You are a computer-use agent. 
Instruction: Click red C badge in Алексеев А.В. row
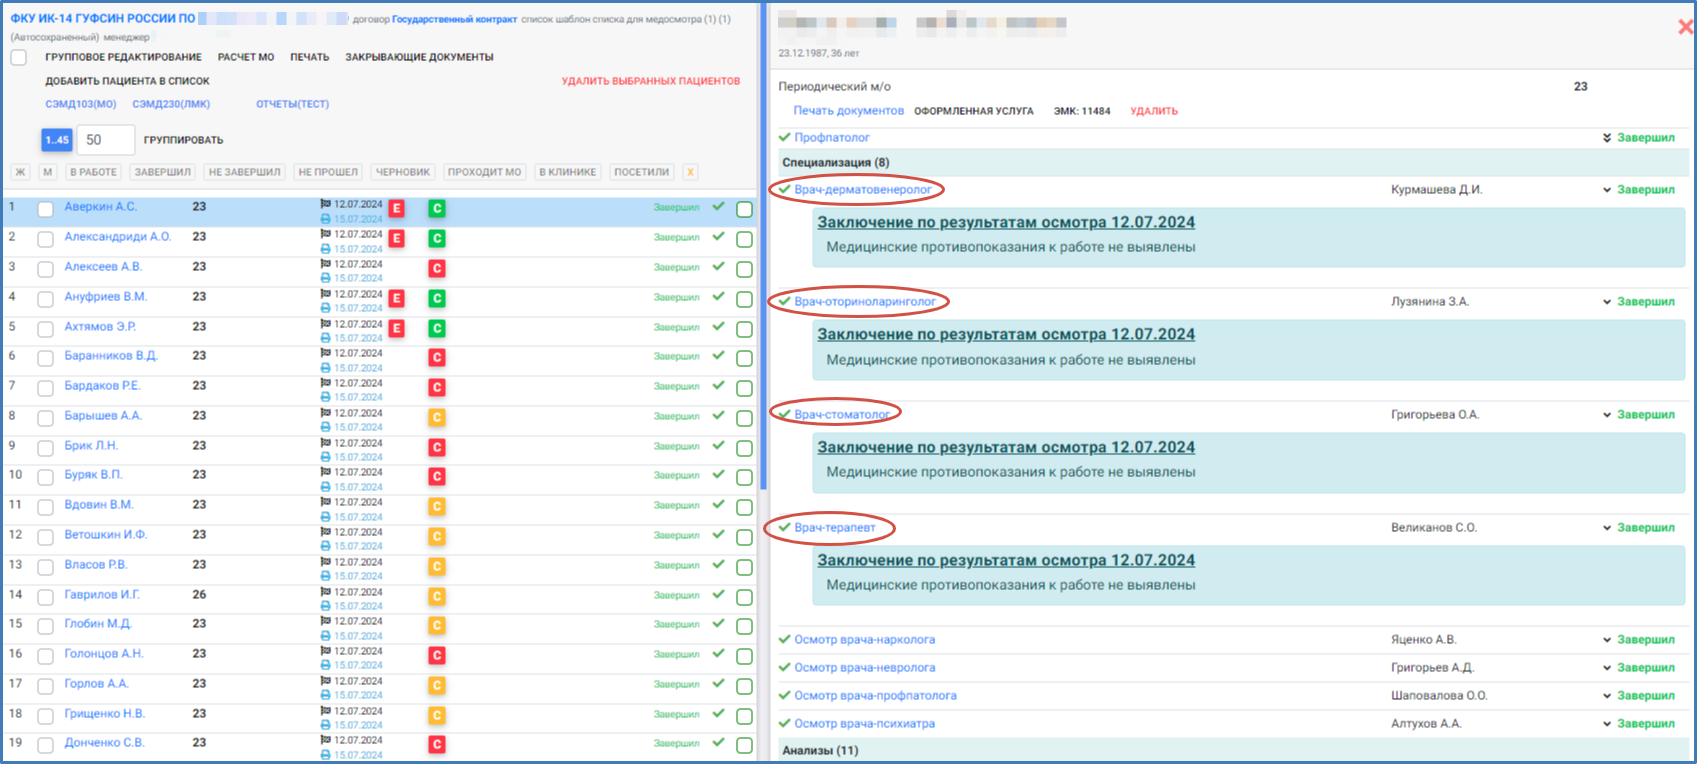437,269
